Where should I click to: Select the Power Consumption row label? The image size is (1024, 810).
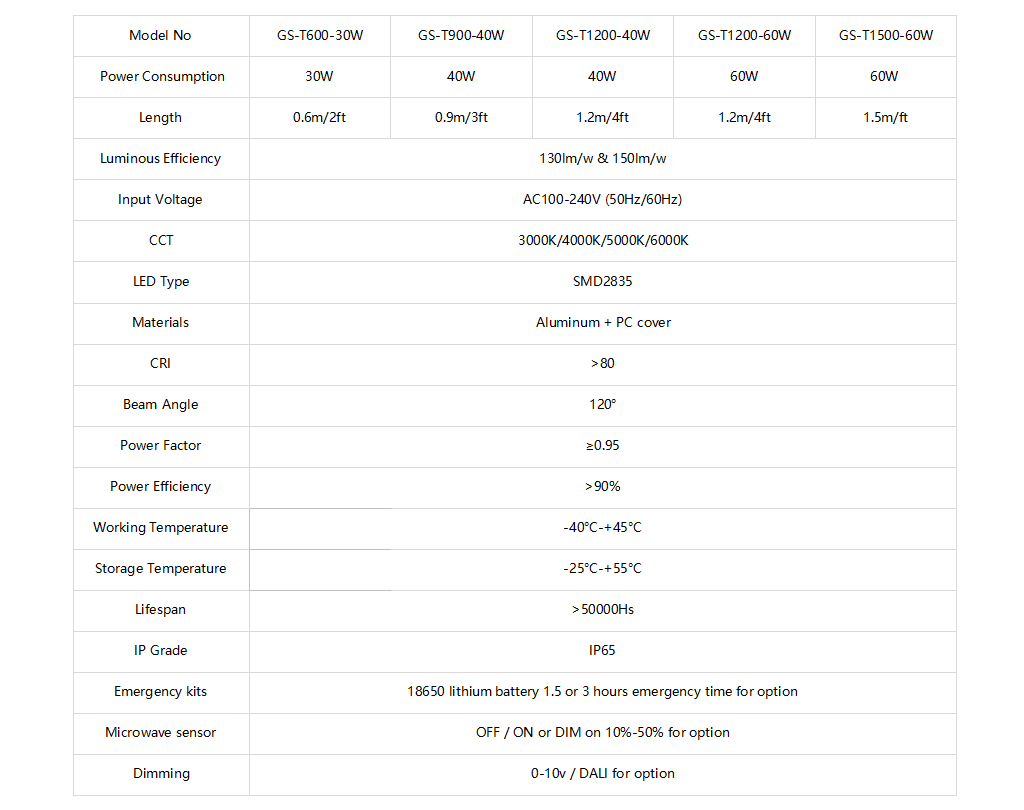(161, 76)
